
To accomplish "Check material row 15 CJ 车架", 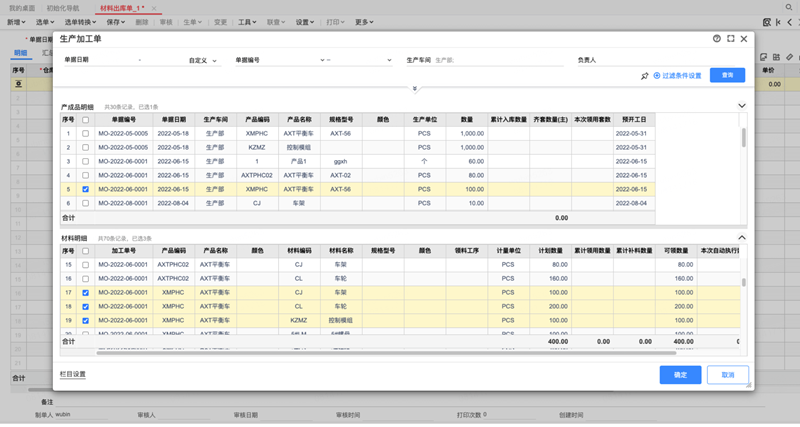I will pyautogui.click(x=85, y=265).
